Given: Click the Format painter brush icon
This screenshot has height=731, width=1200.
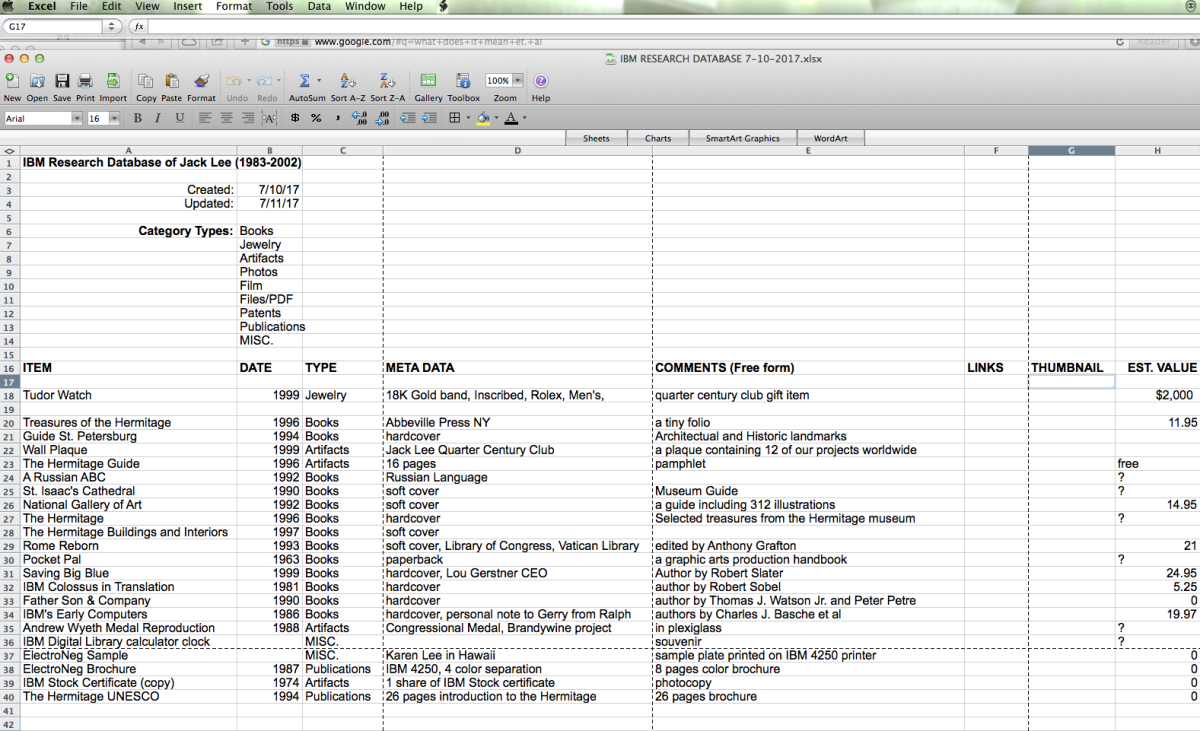Looking at the screenshot, I should tap(201, 81).
